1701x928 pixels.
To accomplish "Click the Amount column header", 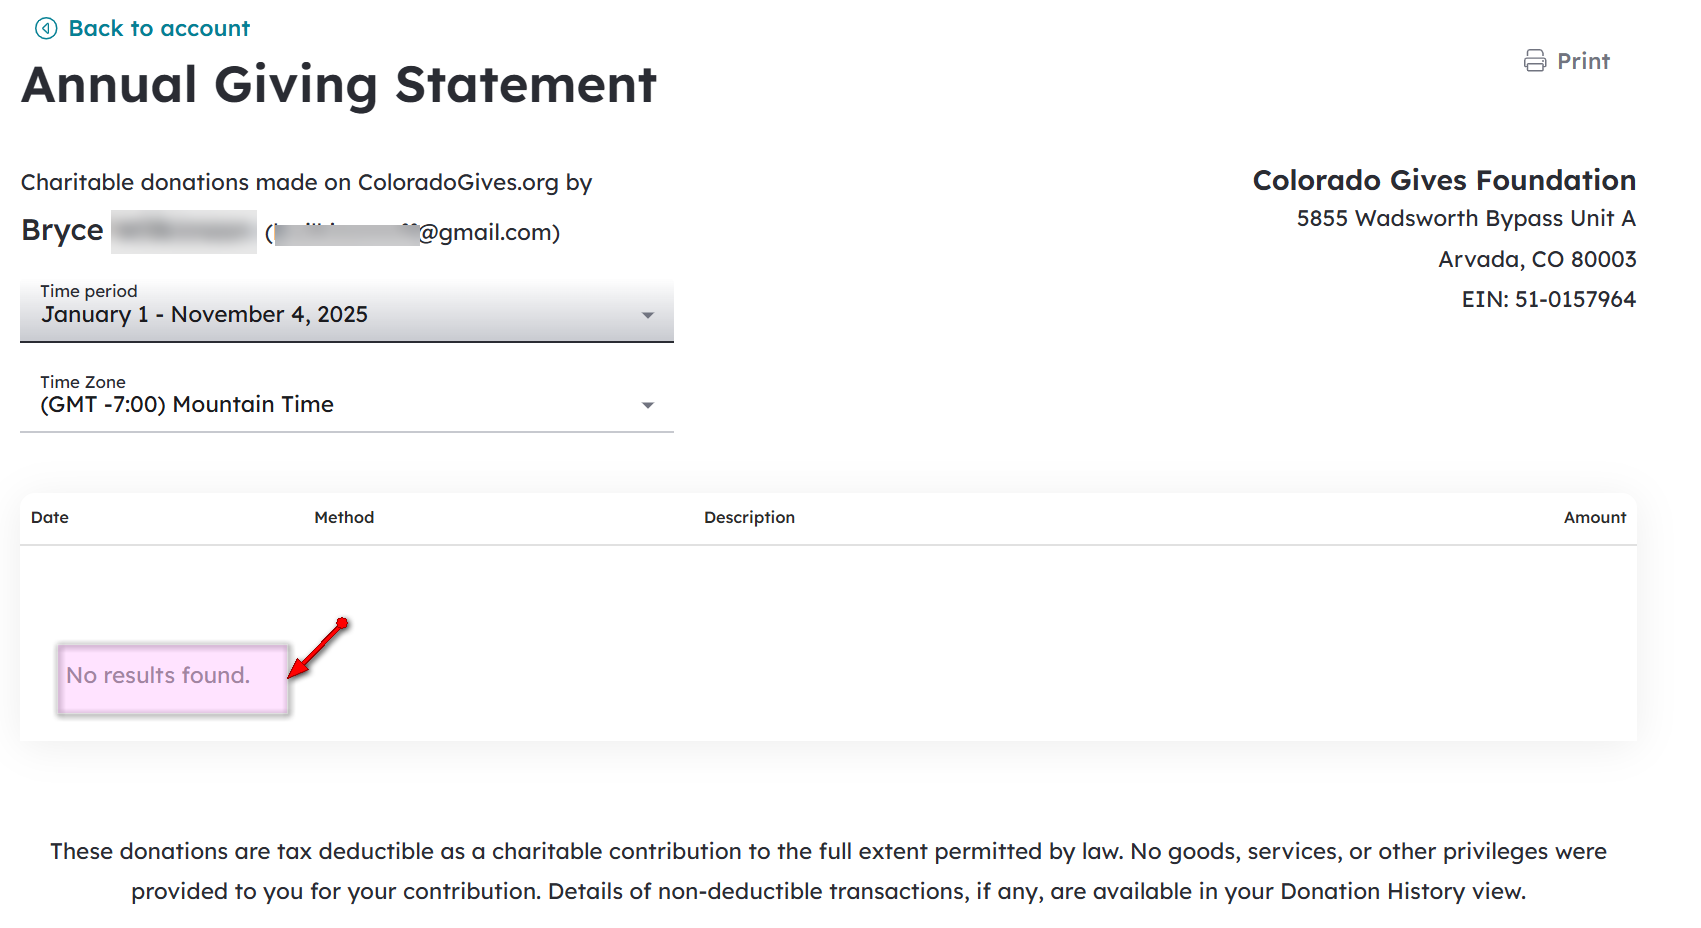I will (x=1595, y=517).
